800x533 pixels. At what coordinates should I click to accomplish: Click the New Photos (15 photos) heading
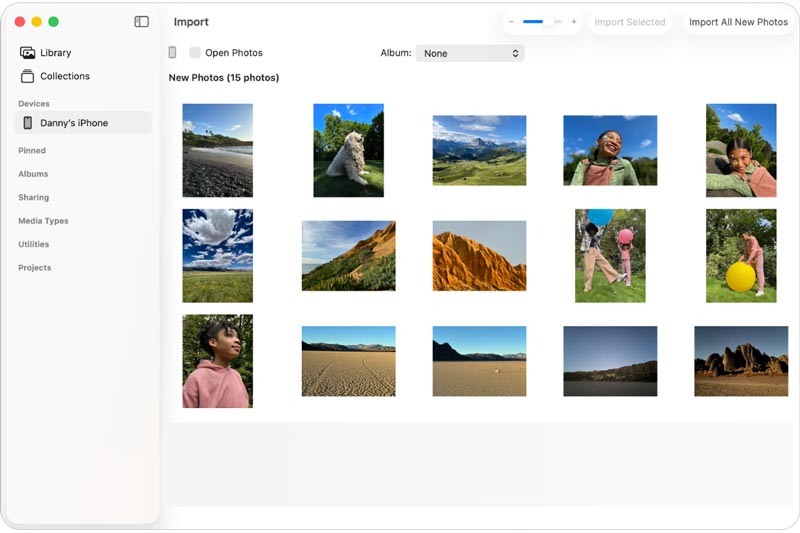click(224, 78)
